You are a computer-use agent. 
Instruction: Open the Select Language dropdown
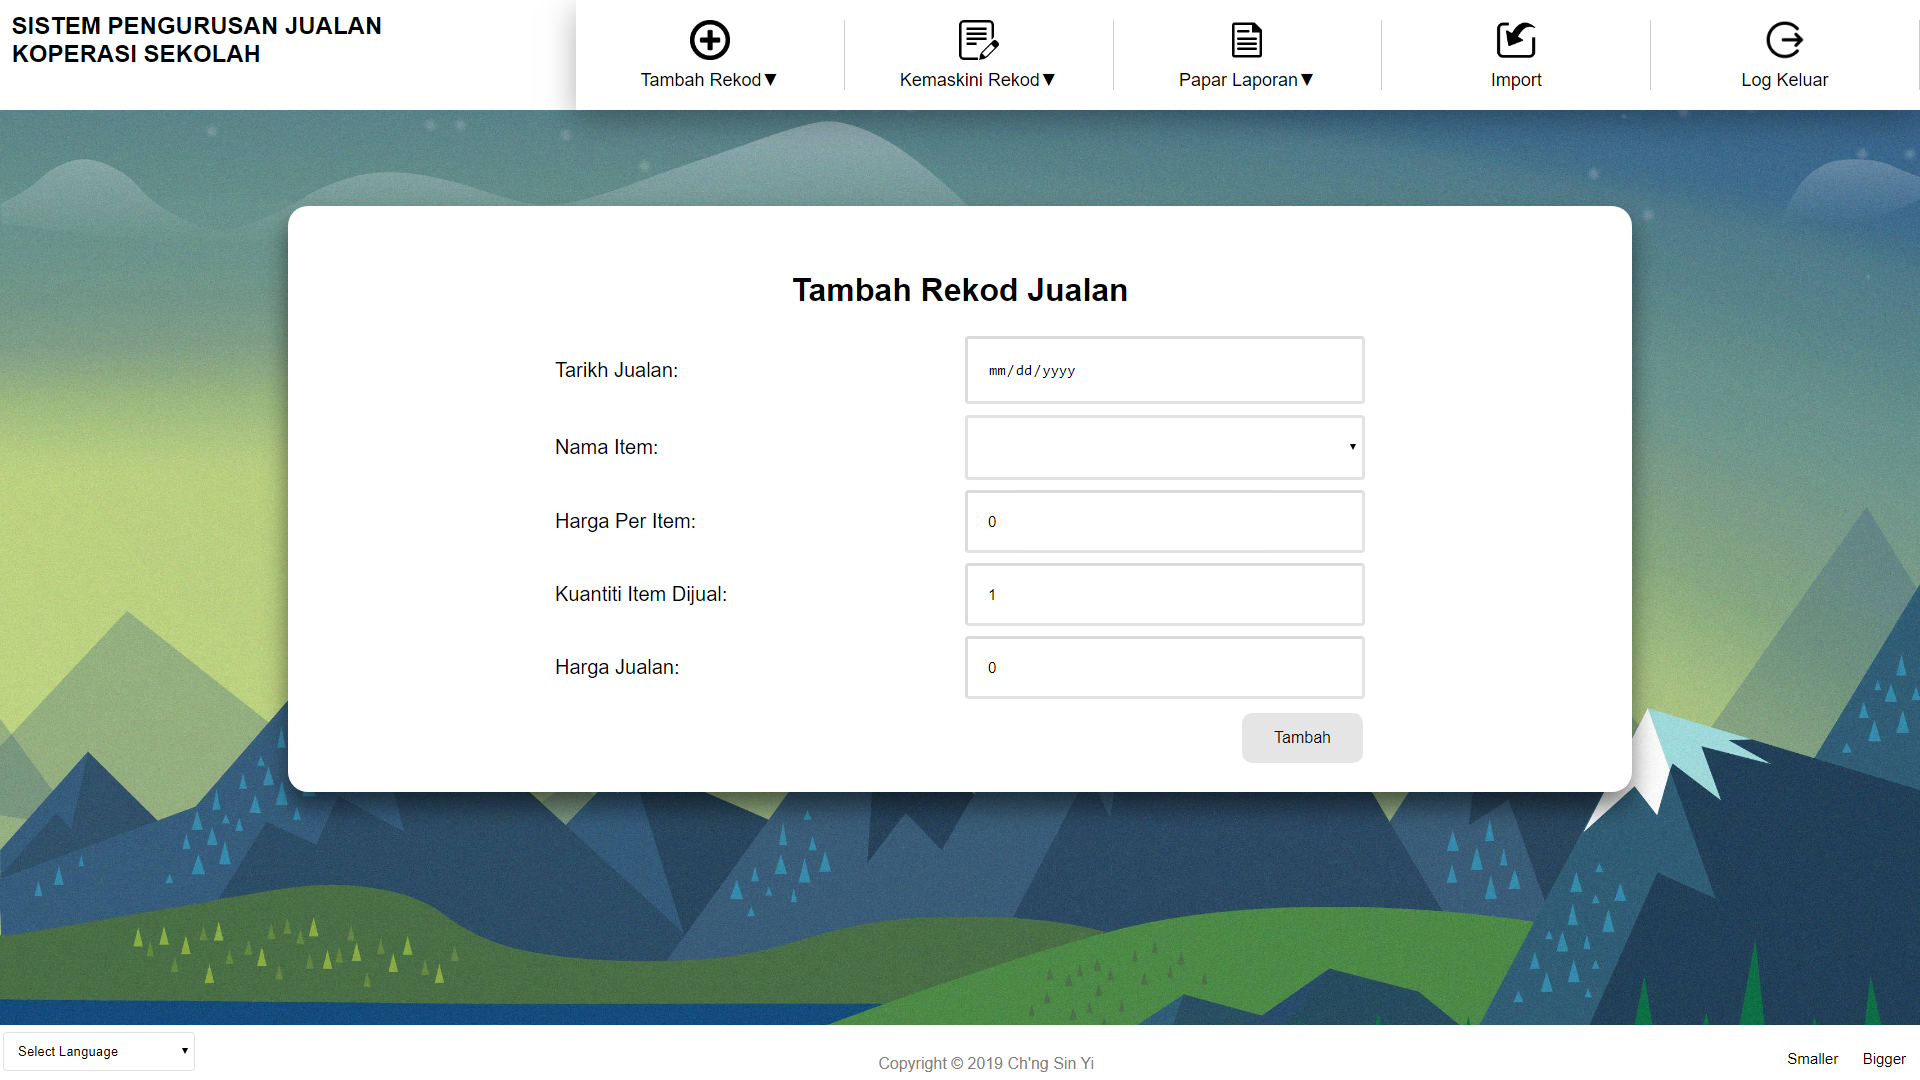click(x=99, y=1051)
